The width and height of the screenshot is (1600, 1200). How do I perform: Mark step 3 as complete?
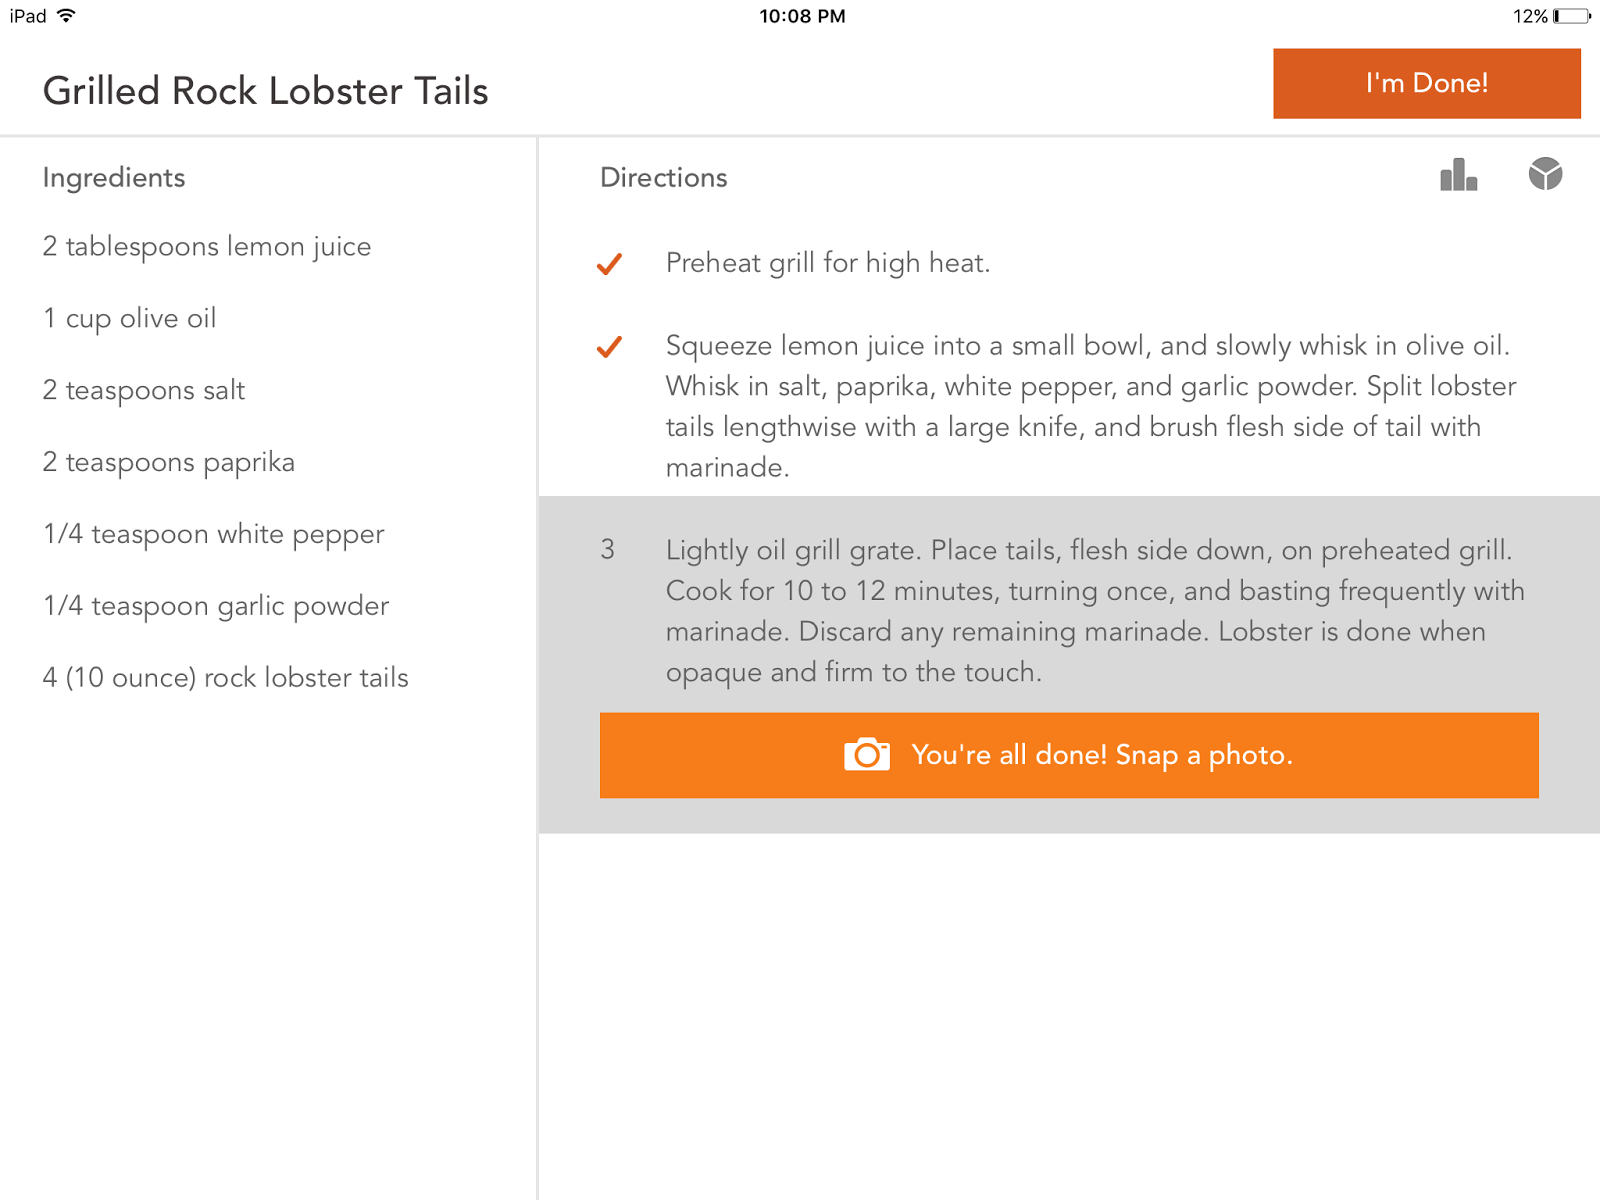click(x=607, y=550)
